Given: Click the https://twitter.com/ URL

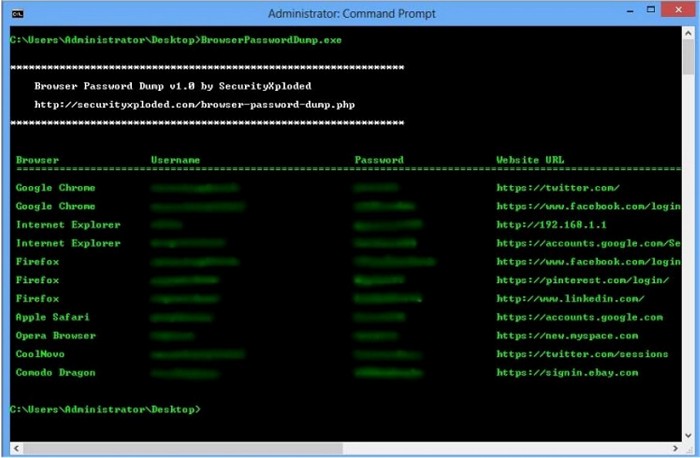Looking at the screenshot, I should click(x=558, y=187).
